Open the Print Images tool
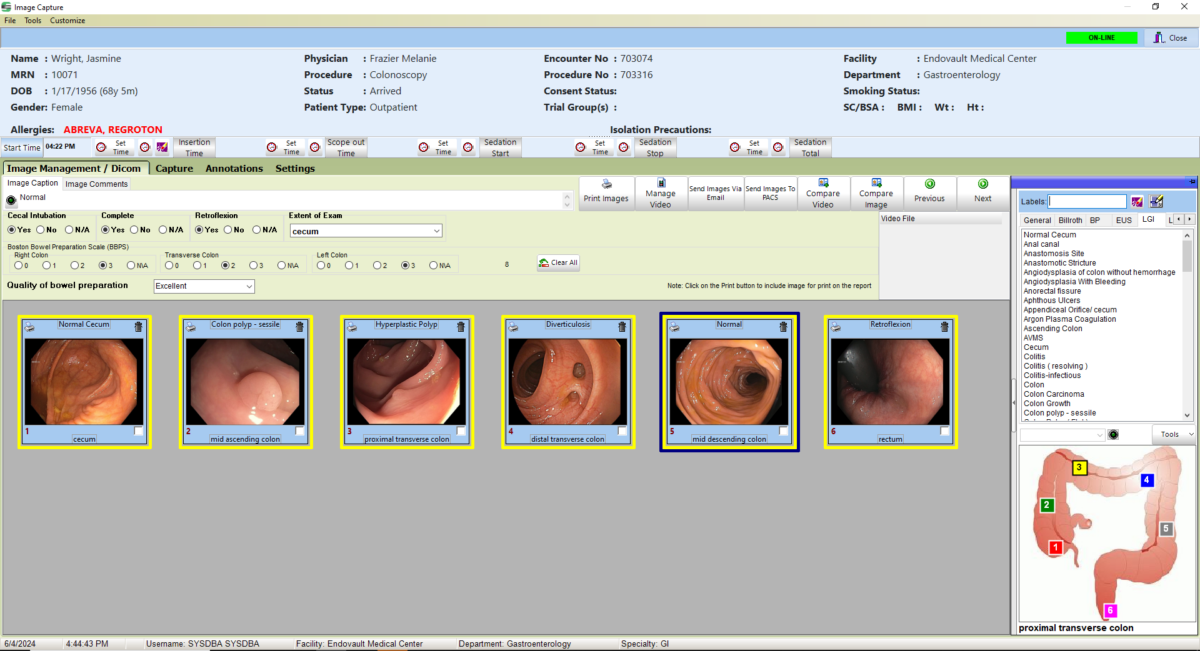Screen dimensions: 1200x651 coord(604,192)
